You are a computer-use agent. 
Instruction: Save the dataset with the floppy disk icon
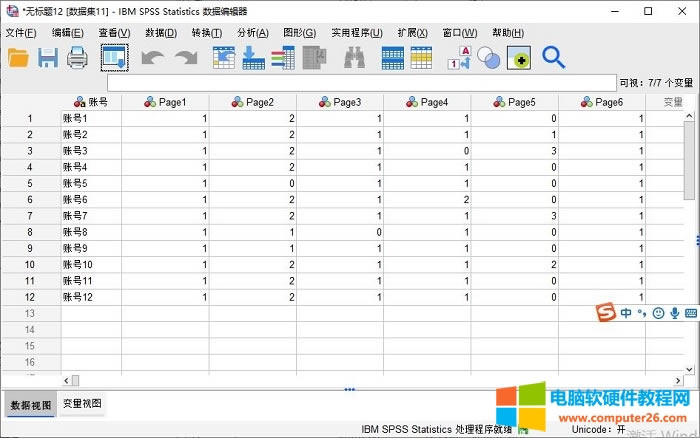point(48,58)
